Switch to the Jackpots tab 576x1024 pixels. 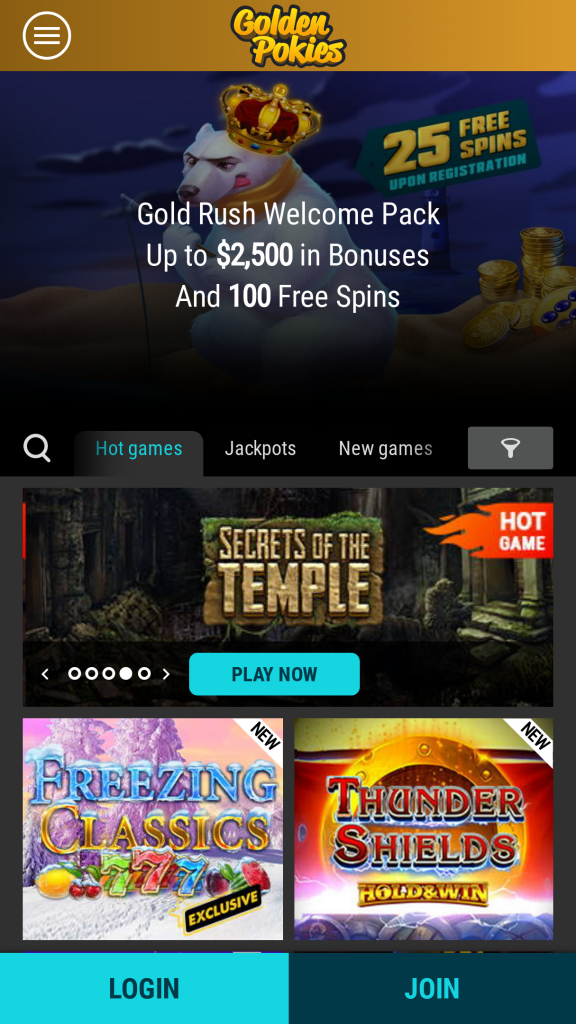pyautogui.click(x=260, y=449)
